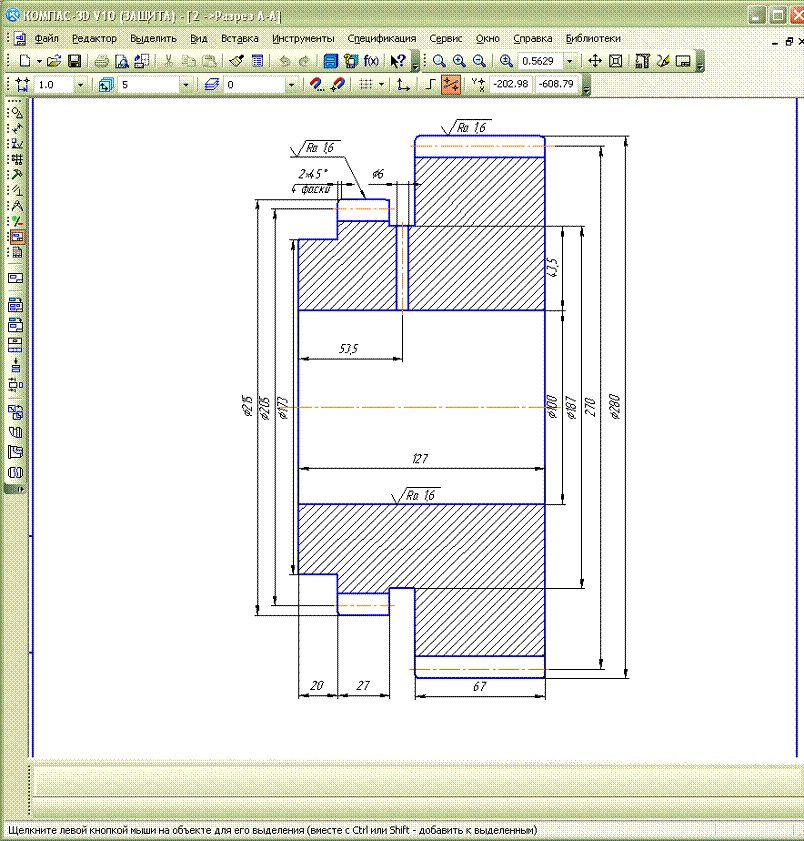Open the Инструменты menu
804x841 pixels.
click(303, 38)
